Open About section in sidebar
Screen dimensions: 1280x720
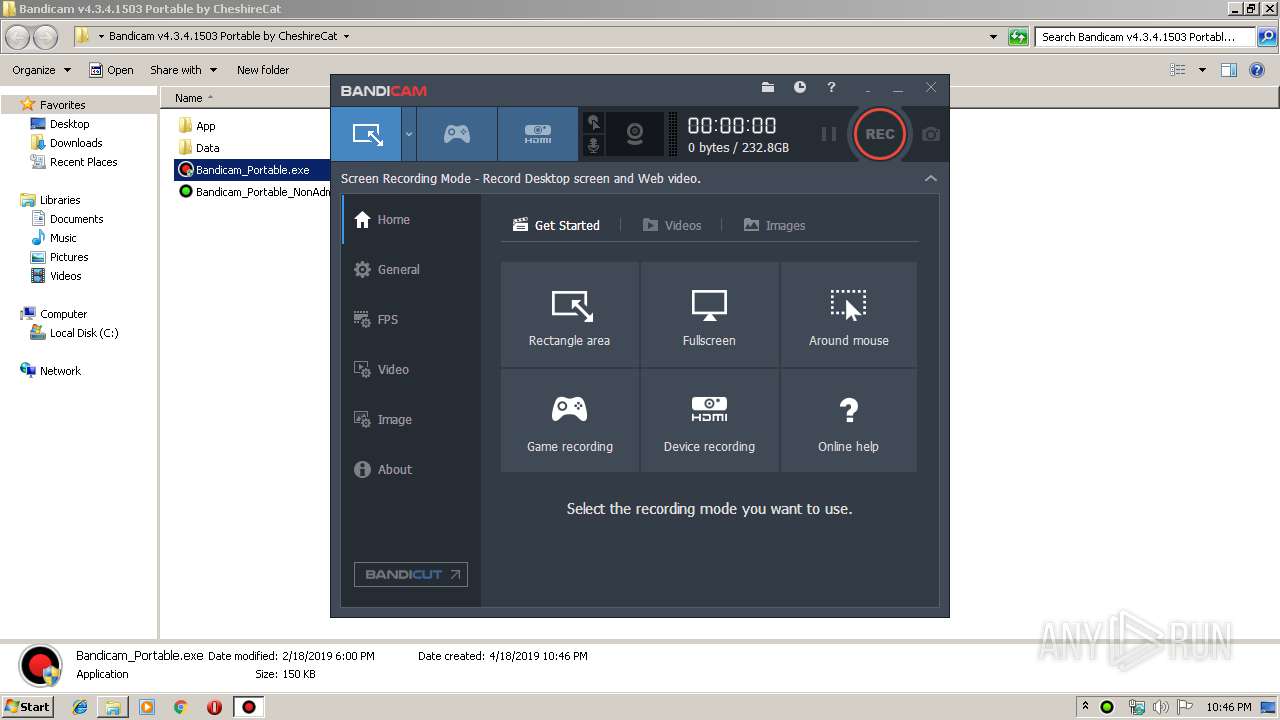(x=412, y=470)
